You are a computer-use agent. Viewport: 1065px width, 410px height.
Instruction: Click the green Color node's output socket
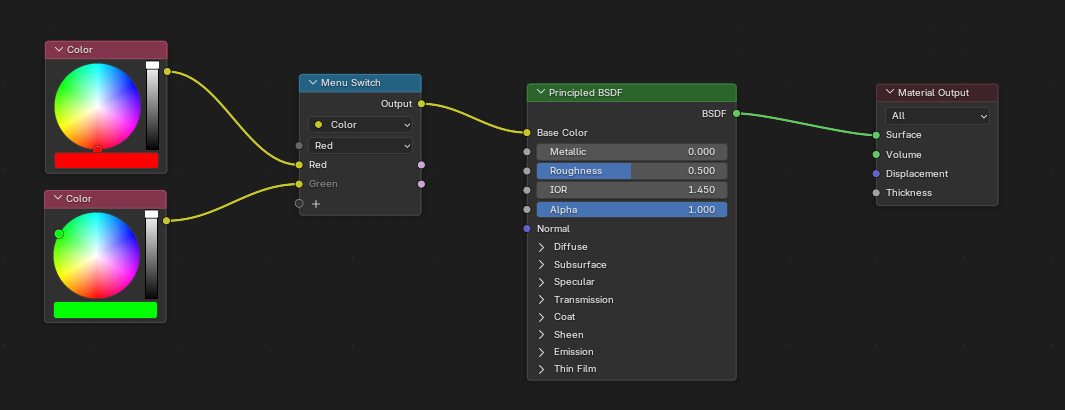pos(166,221)
